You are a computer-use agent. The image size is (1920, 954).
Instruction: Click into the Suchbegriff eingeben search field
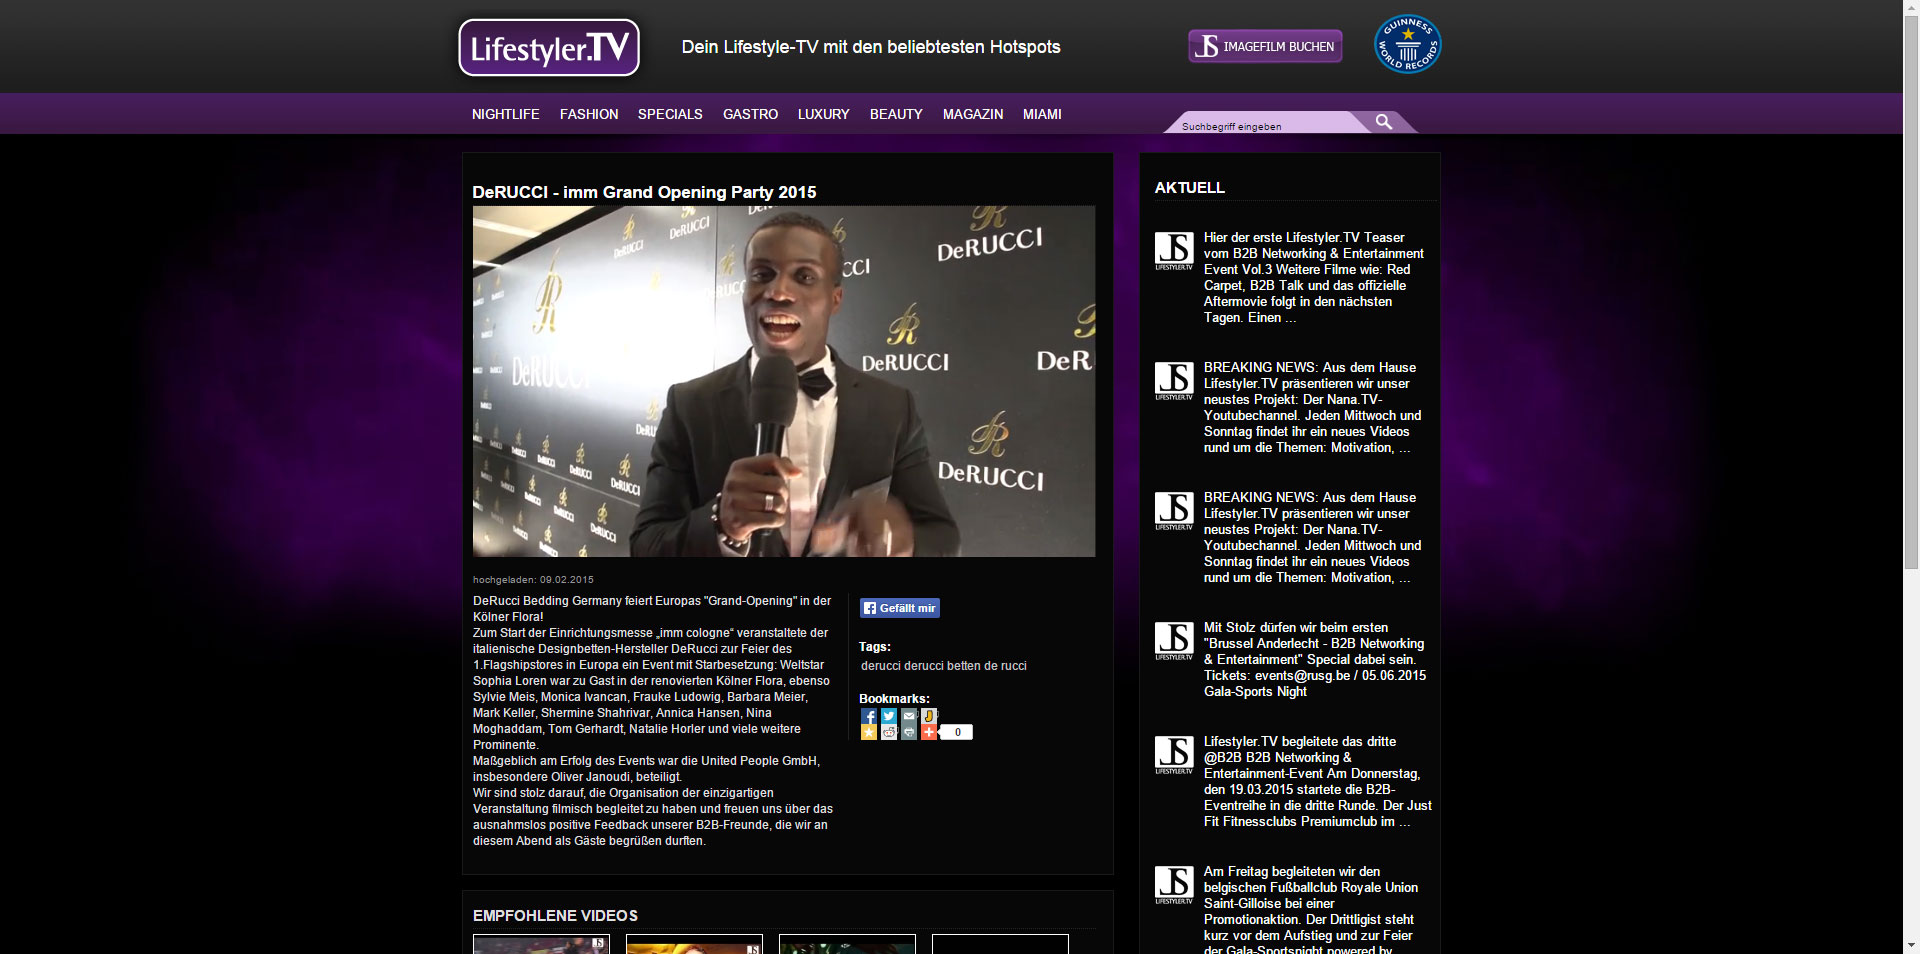click(x=1265, y=123)
